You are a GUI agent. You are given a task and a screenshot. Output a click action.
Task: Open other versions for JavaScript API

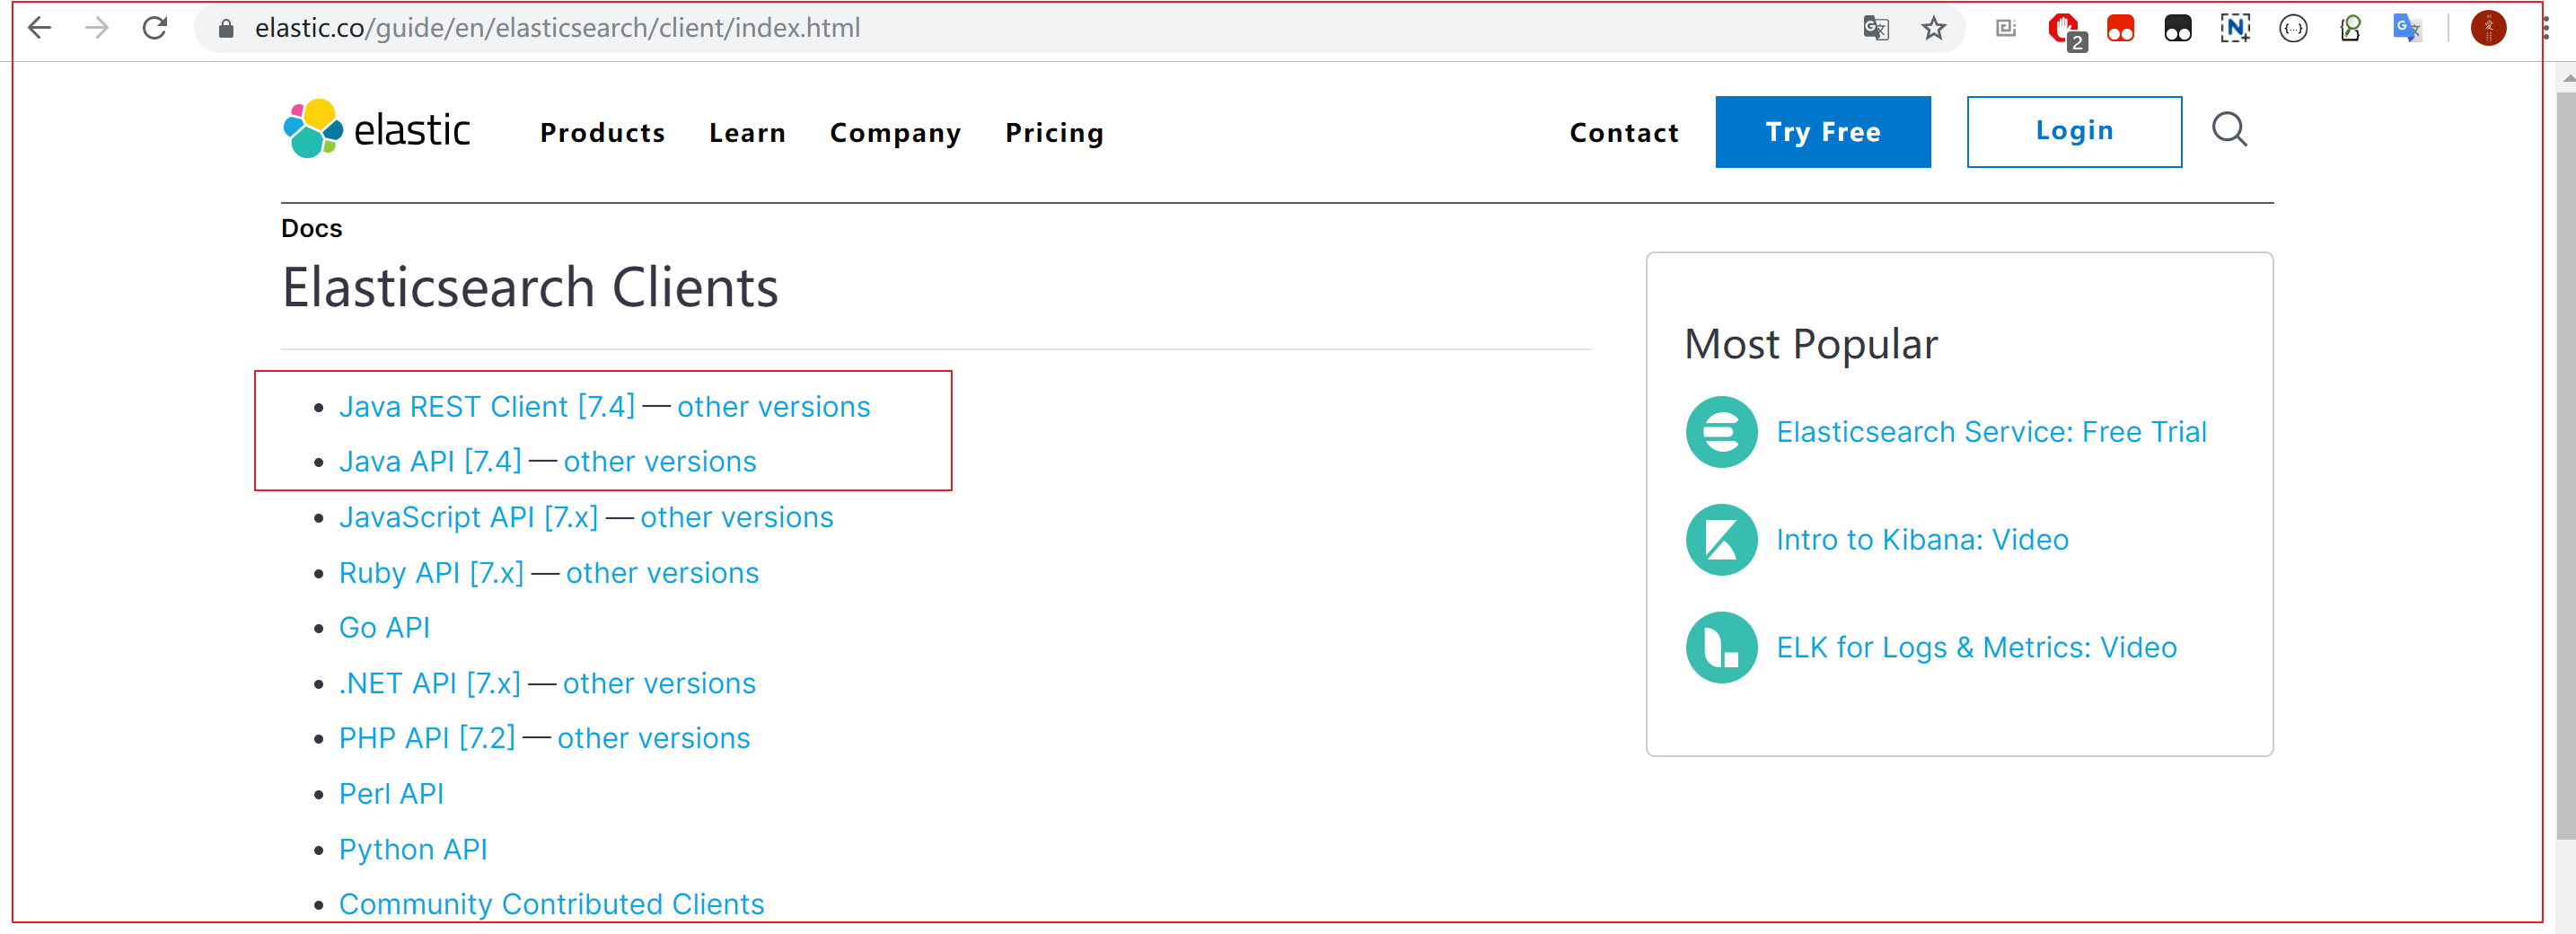coord(736,517)
